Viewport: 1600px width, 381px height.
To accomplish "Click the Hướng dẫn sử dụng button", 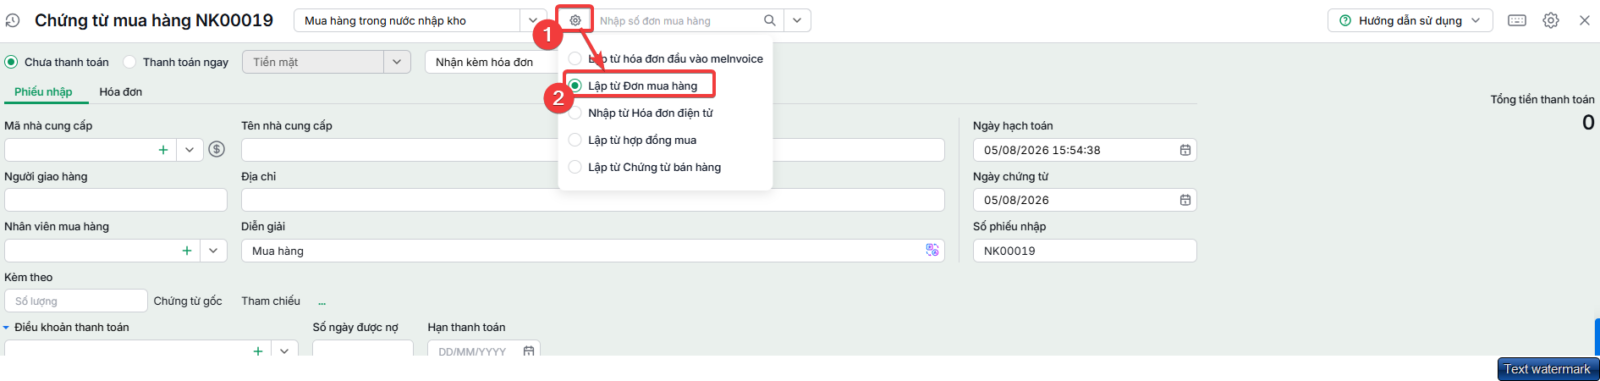I will pos(1410,20).
